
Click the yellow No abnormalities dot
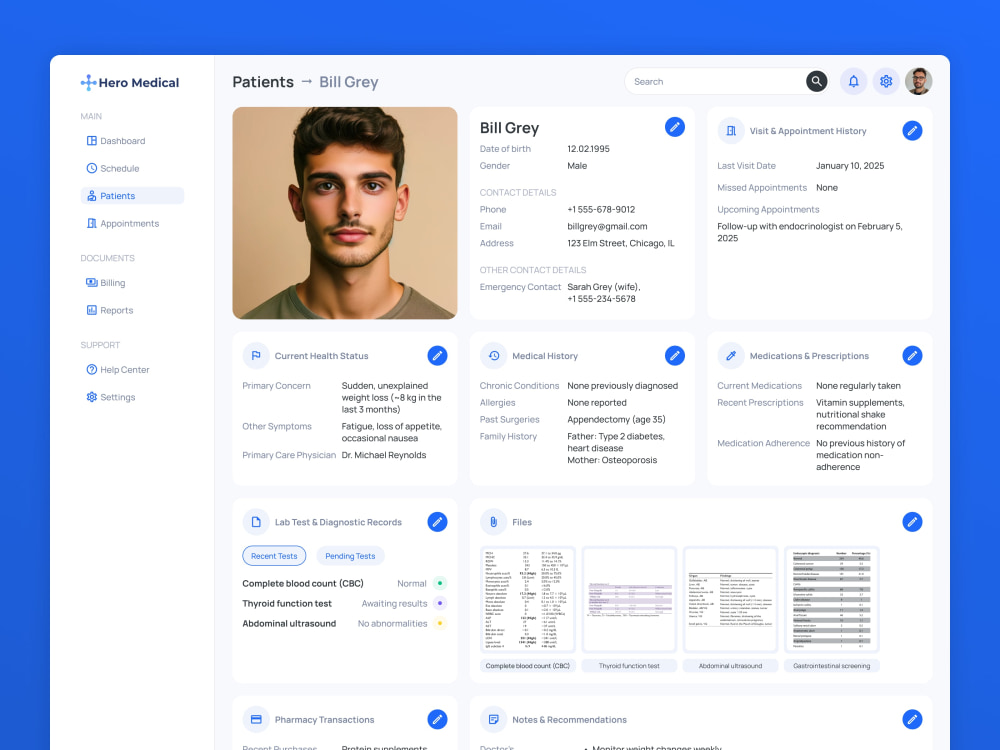pos(439,624)
